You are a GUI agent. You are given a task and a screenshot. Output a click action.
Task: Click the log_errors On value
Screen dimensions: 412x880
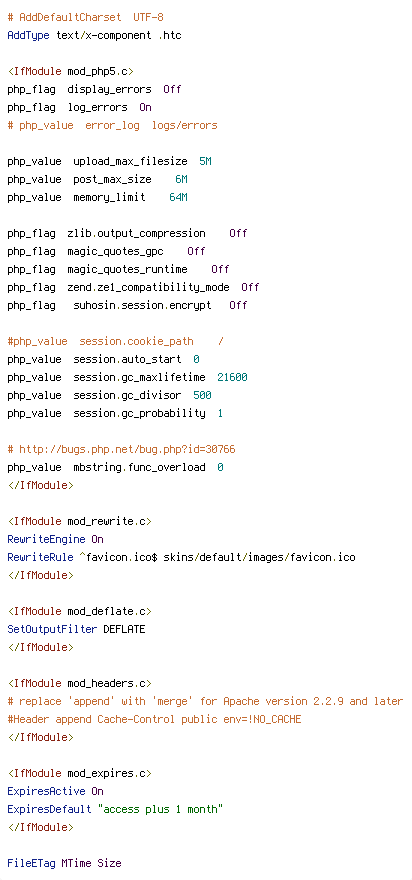click(145, 107)
